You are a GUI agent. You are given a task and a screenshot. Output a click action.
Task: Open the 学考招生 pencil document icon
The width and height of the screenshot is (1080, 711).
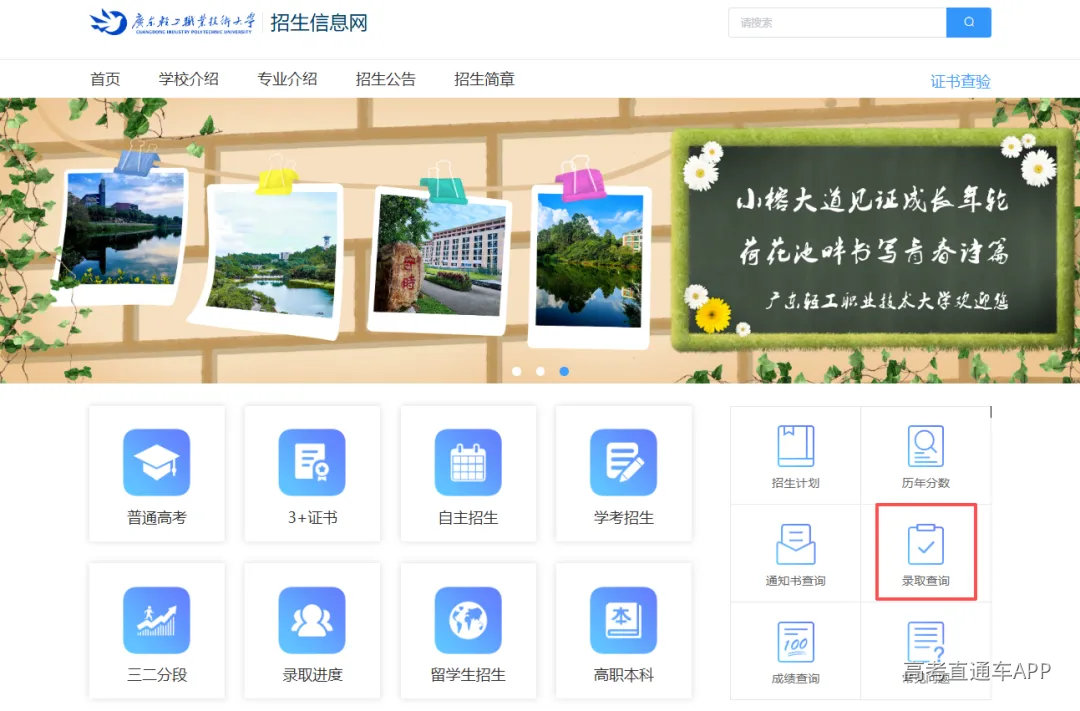click(x=623, y=462)
